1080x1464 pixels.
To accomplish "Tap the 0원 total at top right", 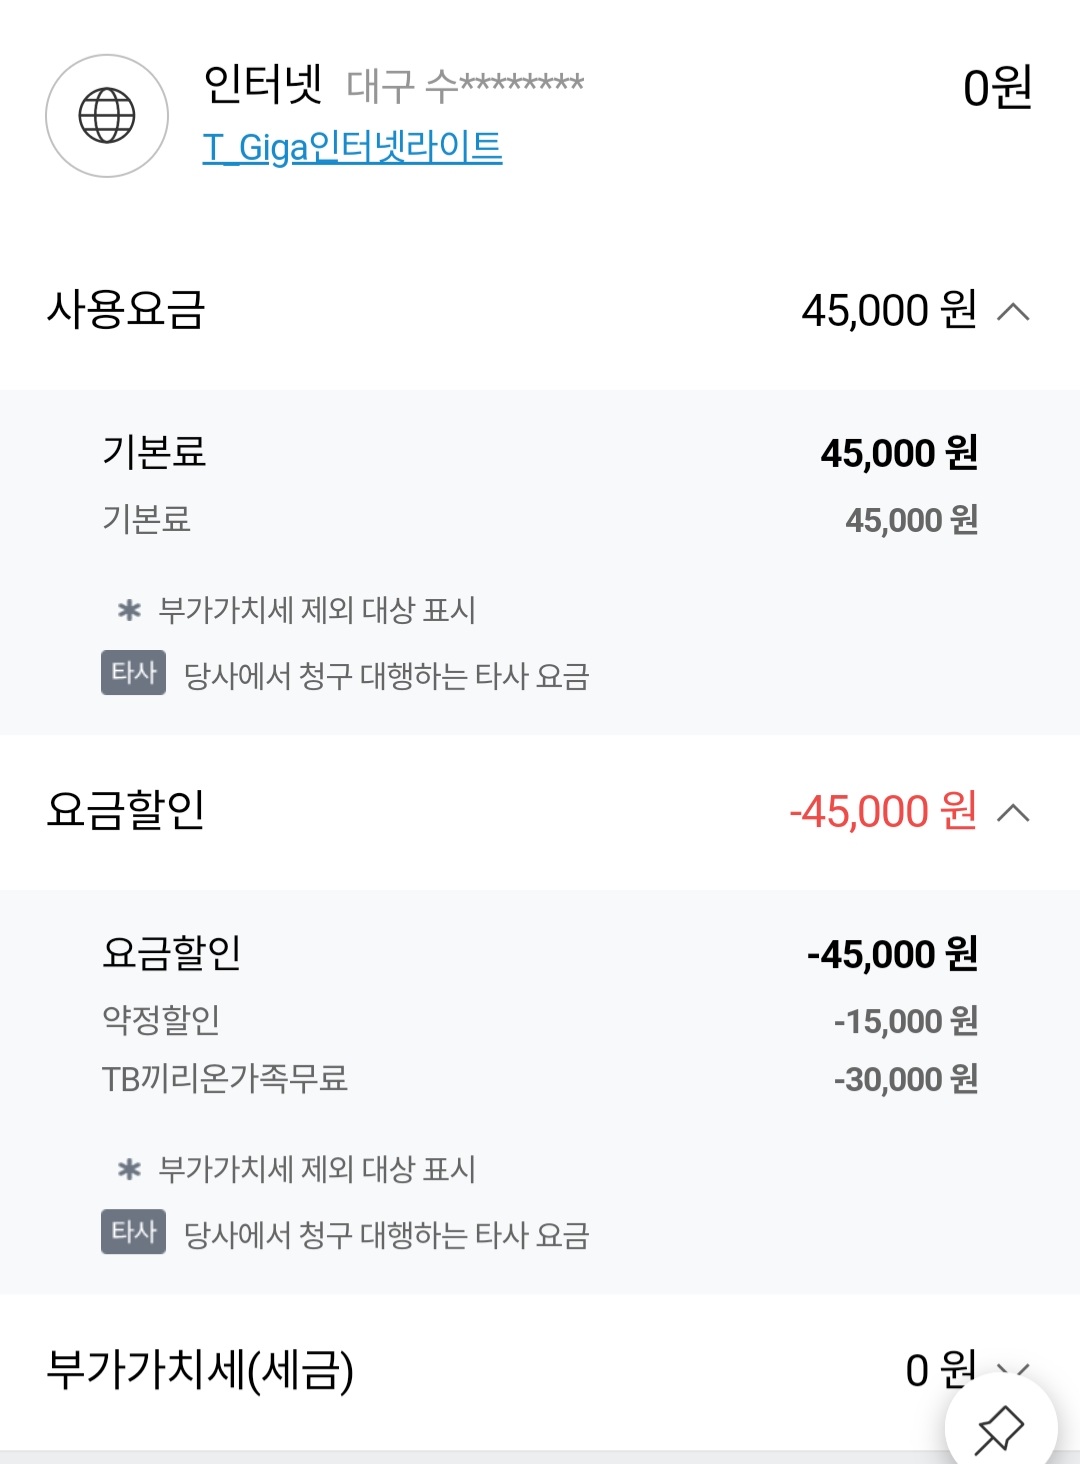I will 997,88.
